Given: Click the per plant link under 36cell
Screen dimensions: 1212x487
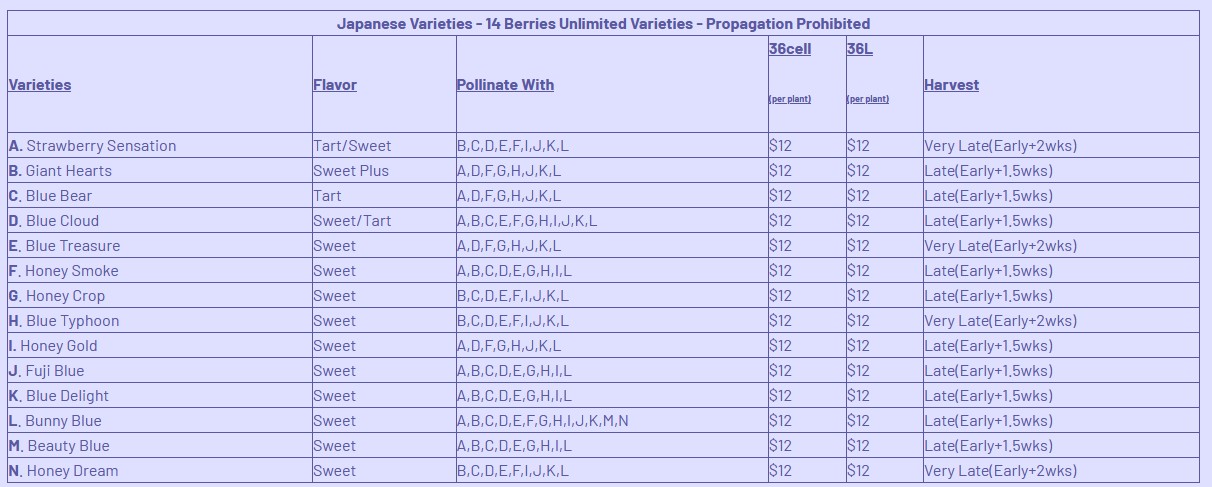Looking at the screenshot, I should 790,99.
